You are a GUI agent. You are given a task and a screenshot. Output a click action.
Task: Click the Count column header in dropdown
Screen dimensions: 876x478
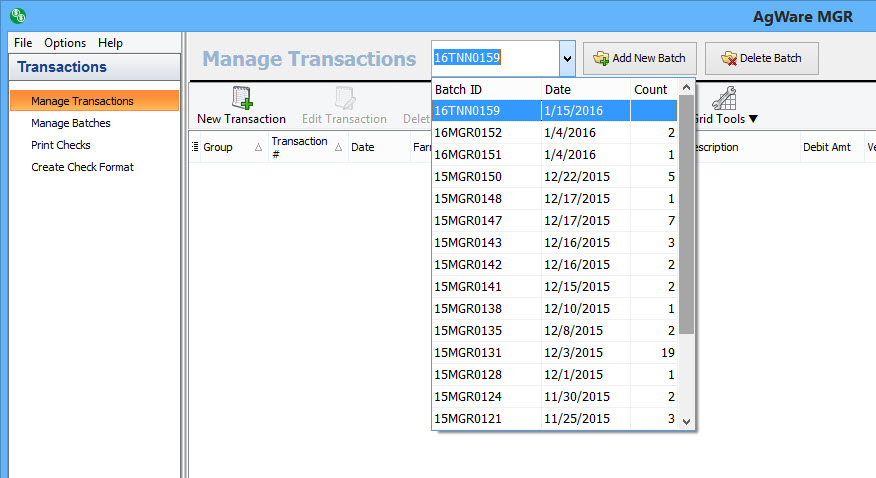pyautogui.click(x=651, y=90)
